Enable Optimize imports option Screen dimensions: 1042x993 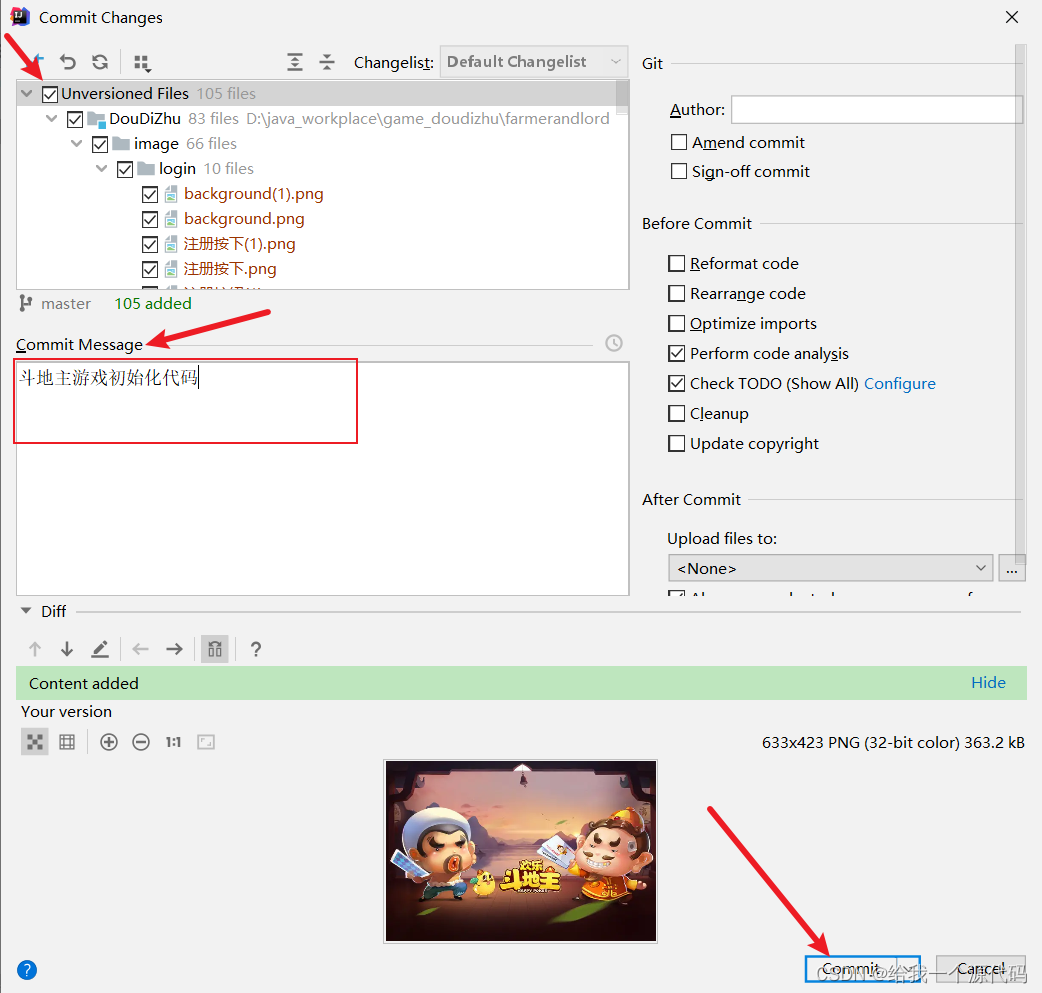point(677,324)
